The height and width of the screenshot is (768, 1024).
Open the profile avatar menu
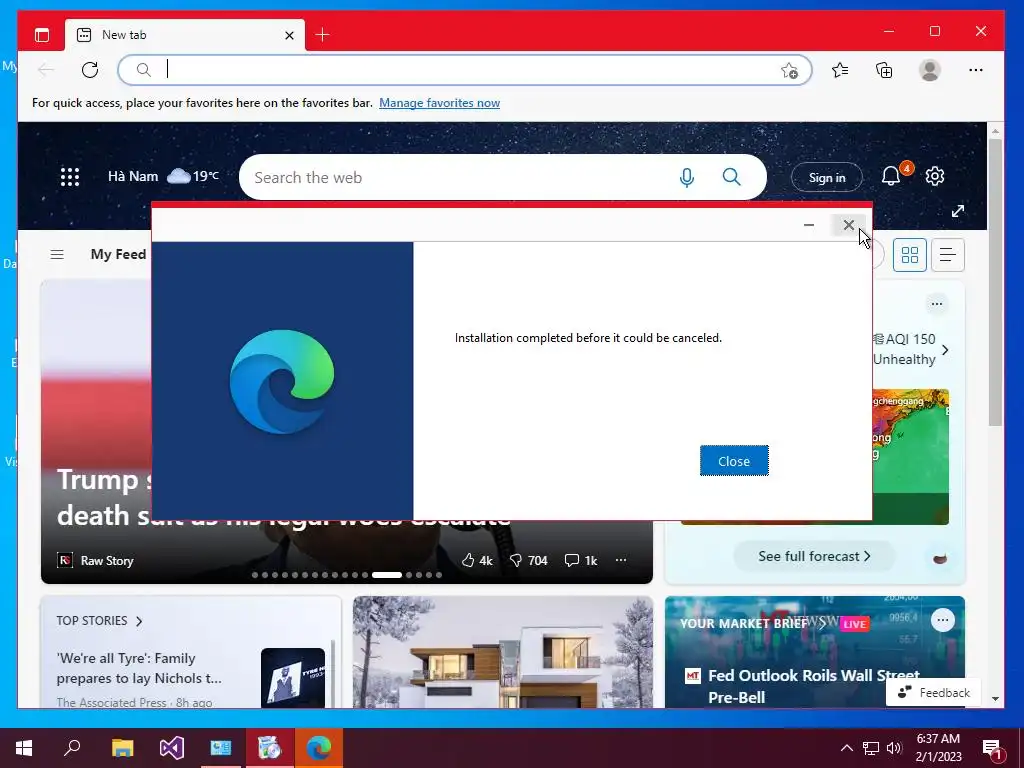(929, 70)
